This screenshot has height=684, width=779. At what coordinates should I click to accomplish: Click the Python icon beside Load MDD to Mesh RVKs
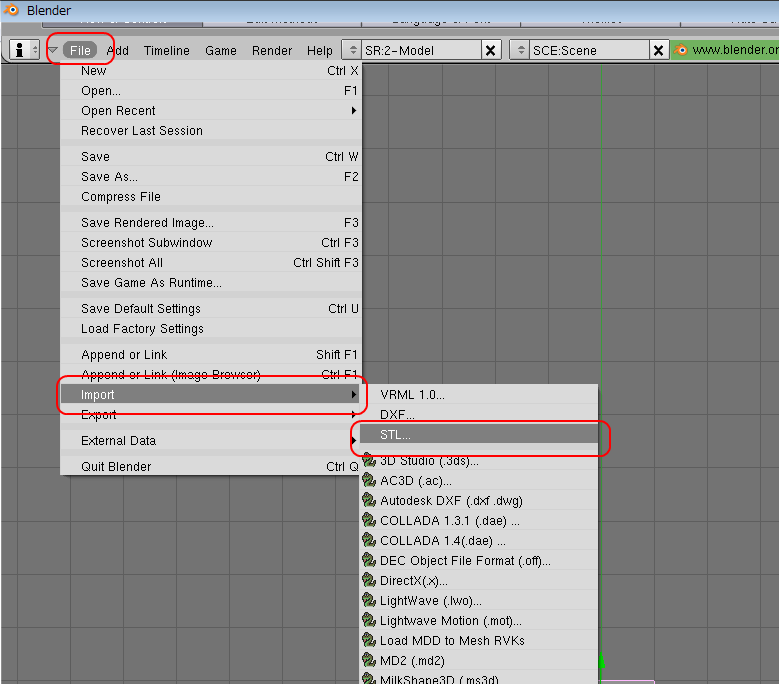click(369, 640)
